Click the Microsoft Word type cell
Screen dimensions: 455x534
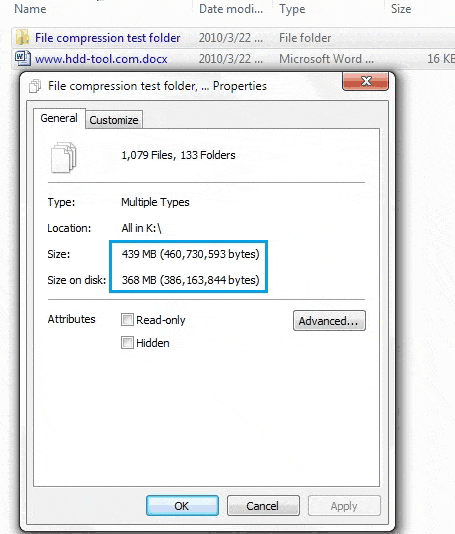[x=326, y=59]
